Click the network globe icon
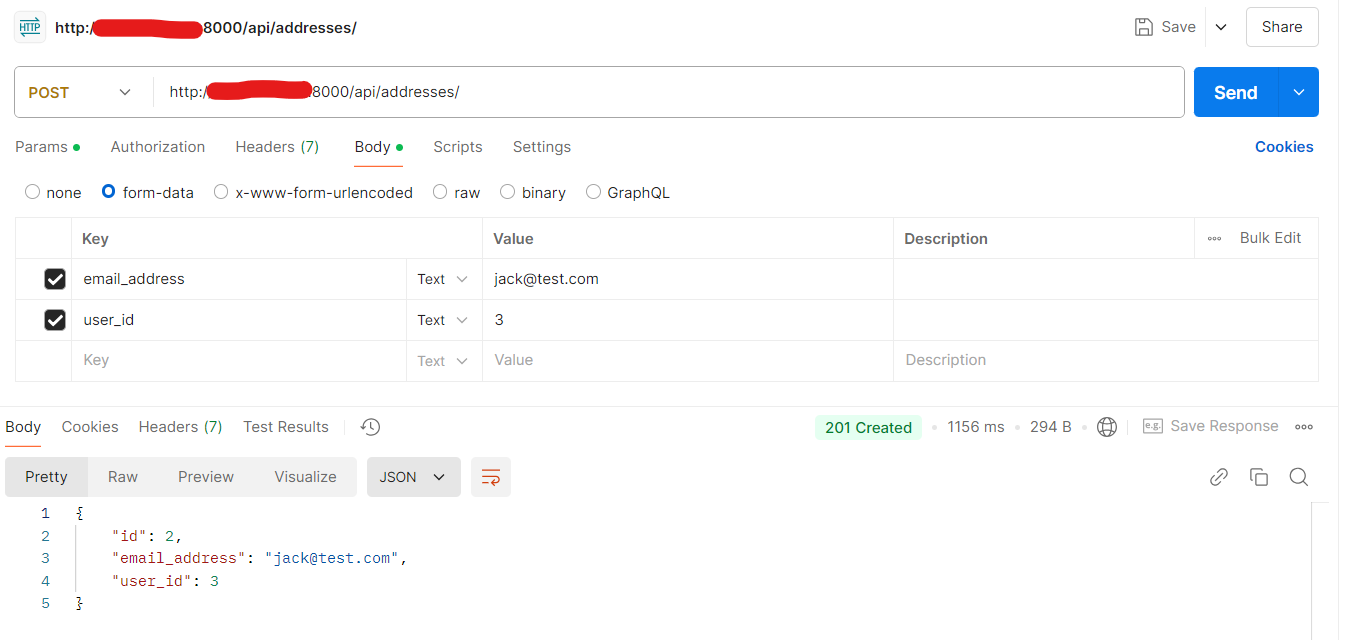Image resolution: width=1353 pixels, height=640 pixels. 1107,427
